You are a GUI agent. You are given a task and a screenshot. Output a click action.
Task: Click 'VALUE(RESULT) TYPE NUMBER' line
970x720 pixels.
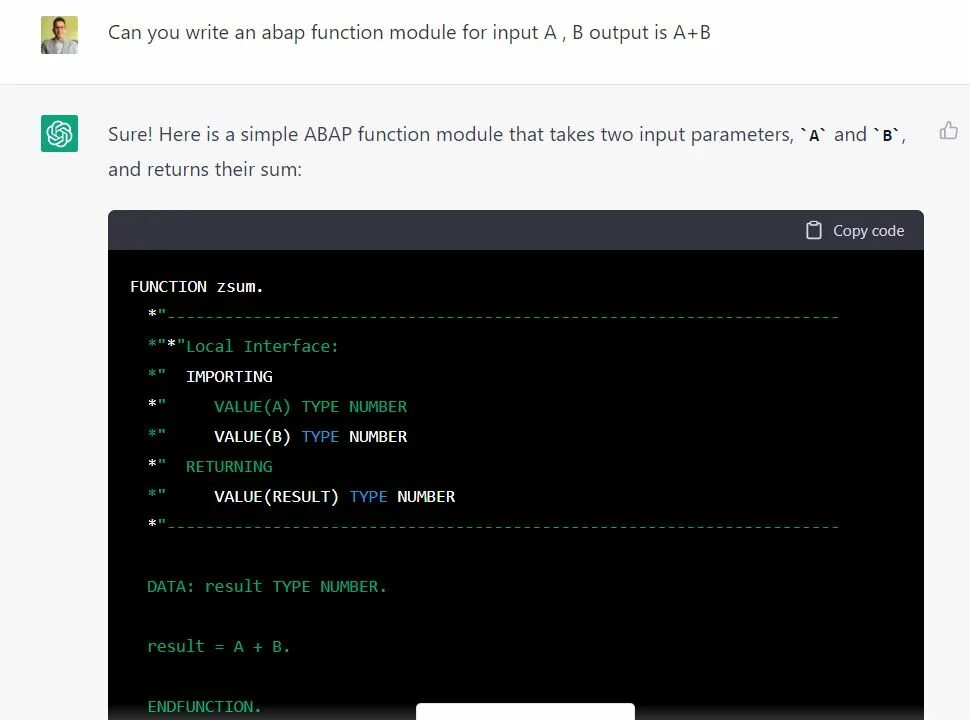(334, 497)
